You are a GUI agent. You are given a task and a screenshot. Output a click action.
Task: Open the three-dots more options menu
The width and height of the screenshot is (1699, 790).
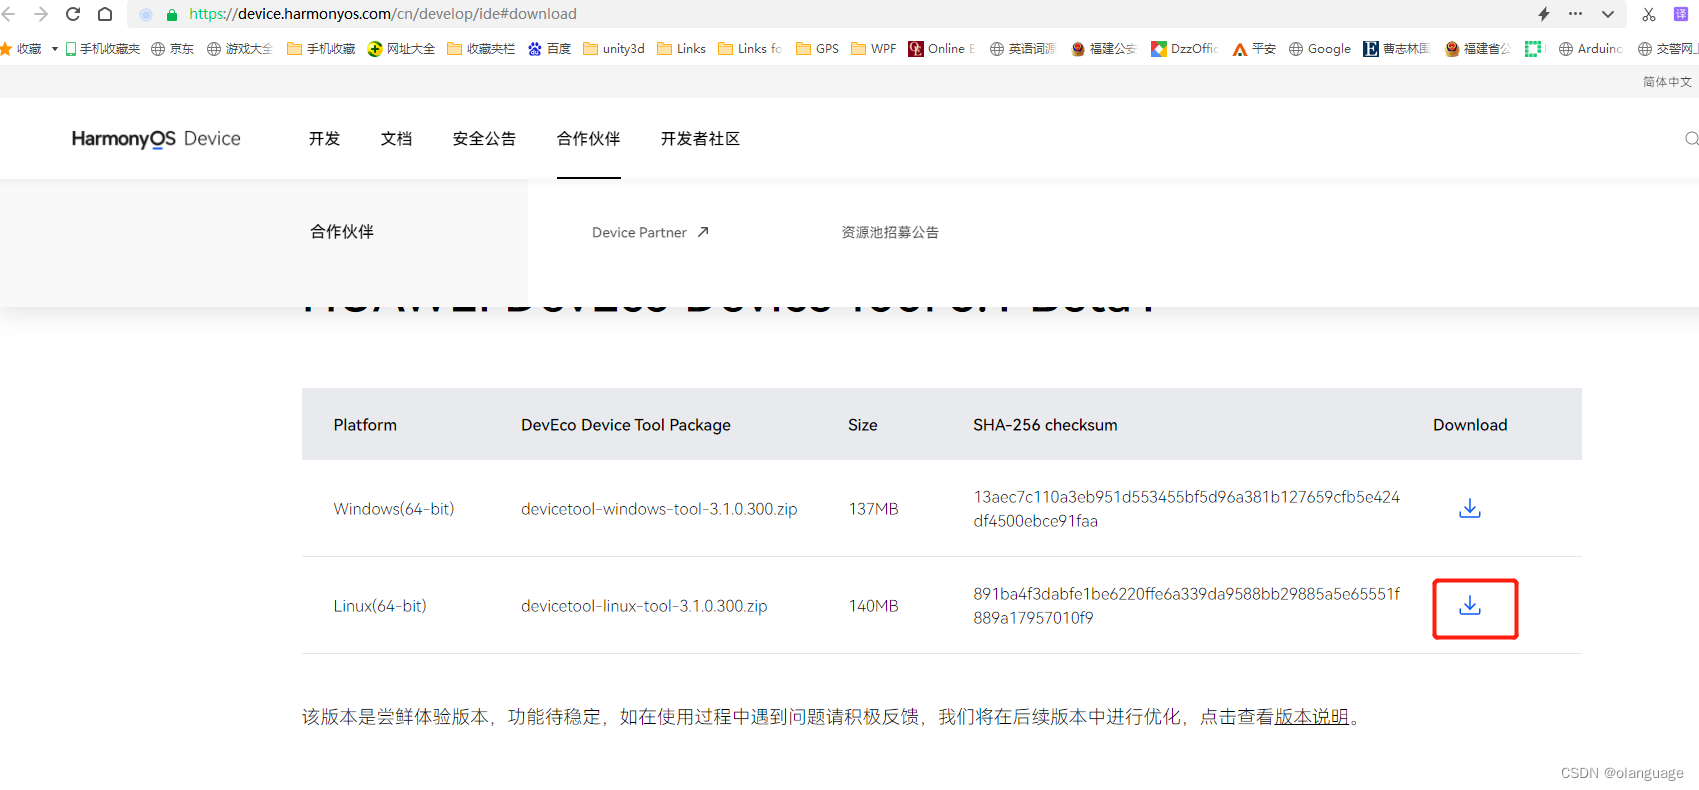point(1576,14)
